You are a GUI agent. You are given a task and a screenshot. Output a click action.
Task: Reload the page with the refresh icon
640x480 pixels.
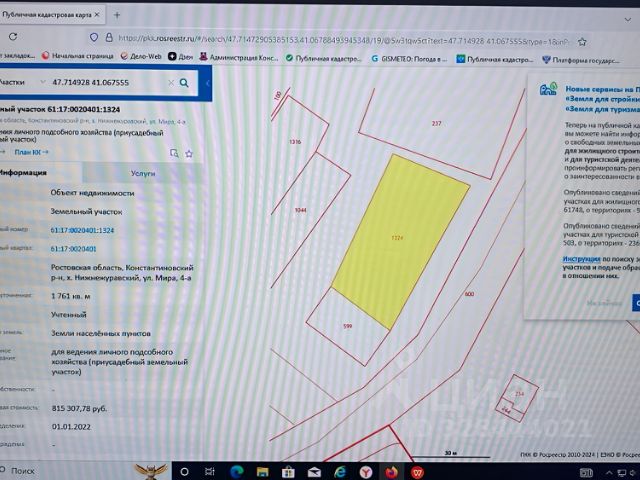13,37
